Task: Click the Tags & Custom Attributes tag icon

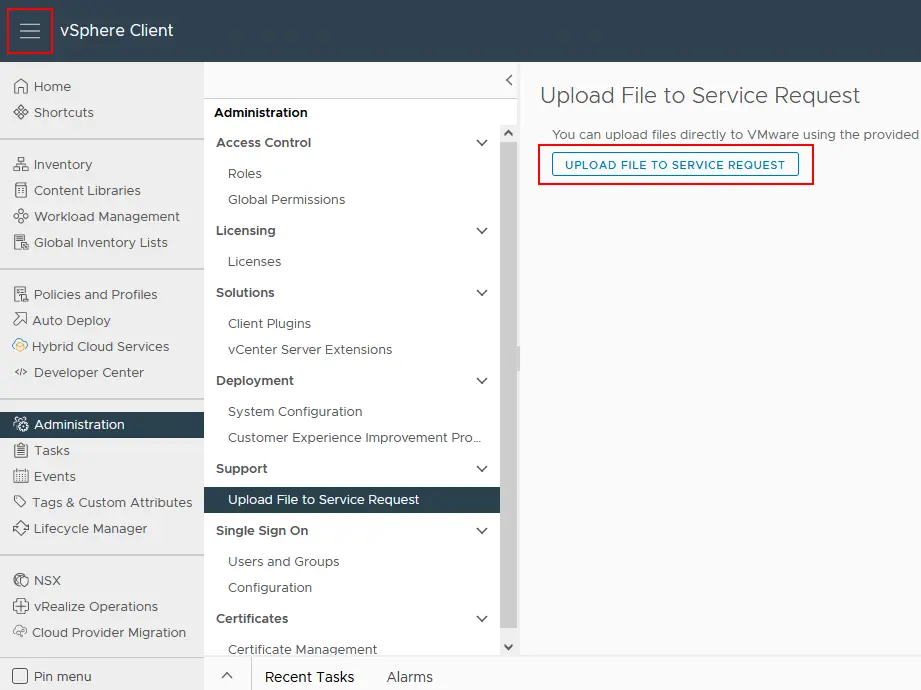Action: [20, 502]
